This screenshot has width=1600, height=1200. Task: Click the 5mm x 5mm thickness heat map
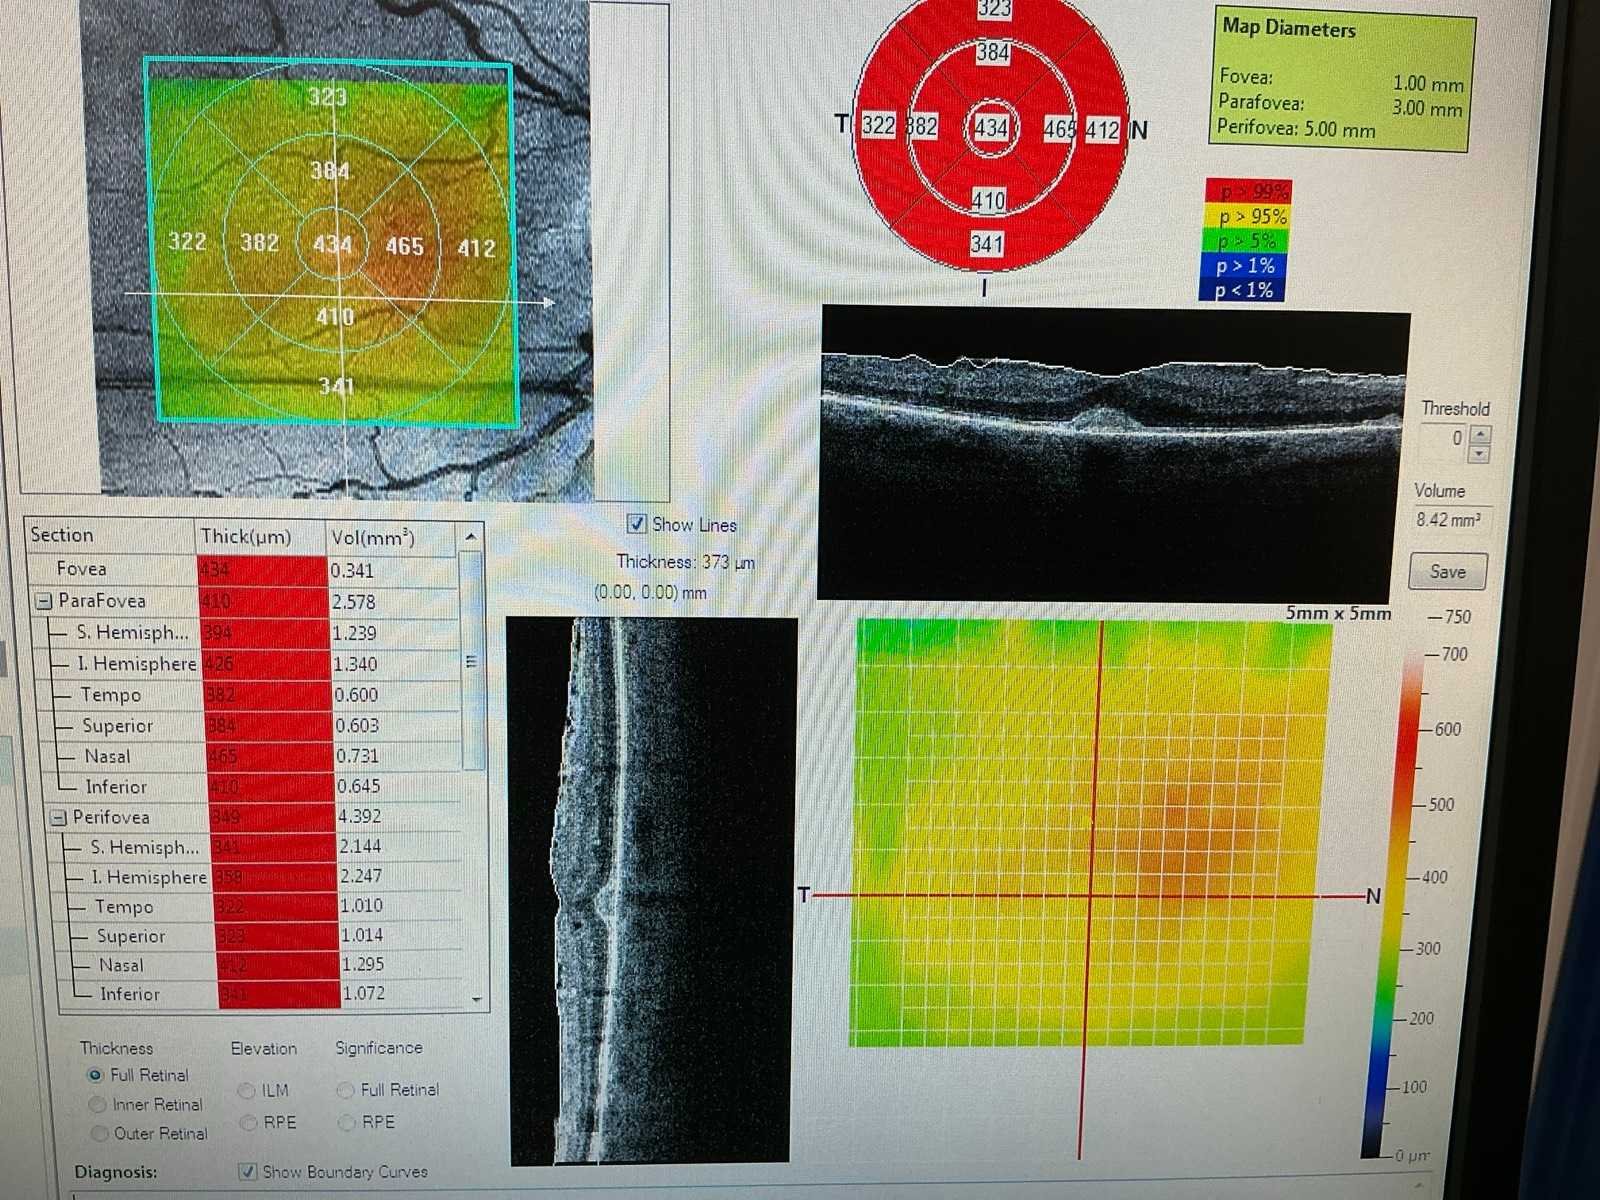point(1090,830)
